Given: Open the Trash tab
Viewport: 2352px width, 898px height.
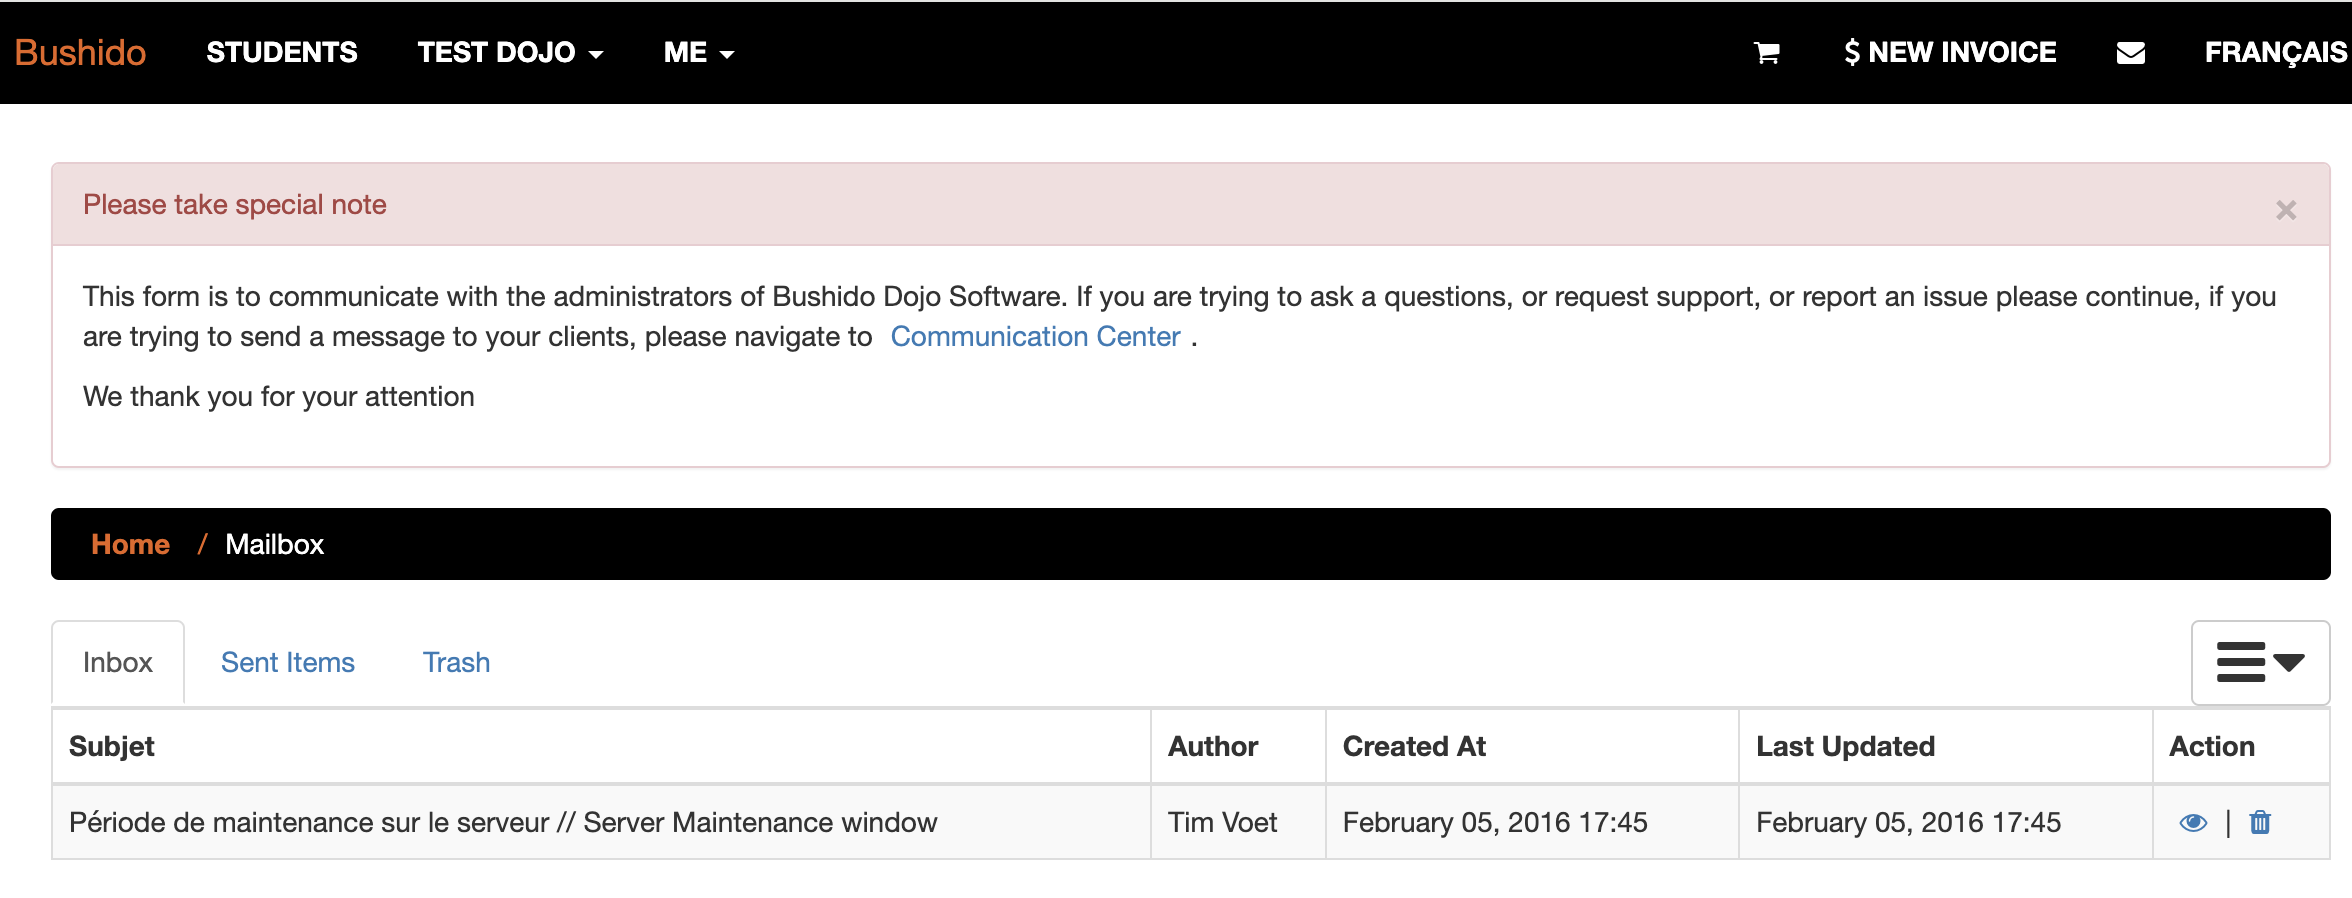Looking at the screenshot, I should tap(456, 663).
